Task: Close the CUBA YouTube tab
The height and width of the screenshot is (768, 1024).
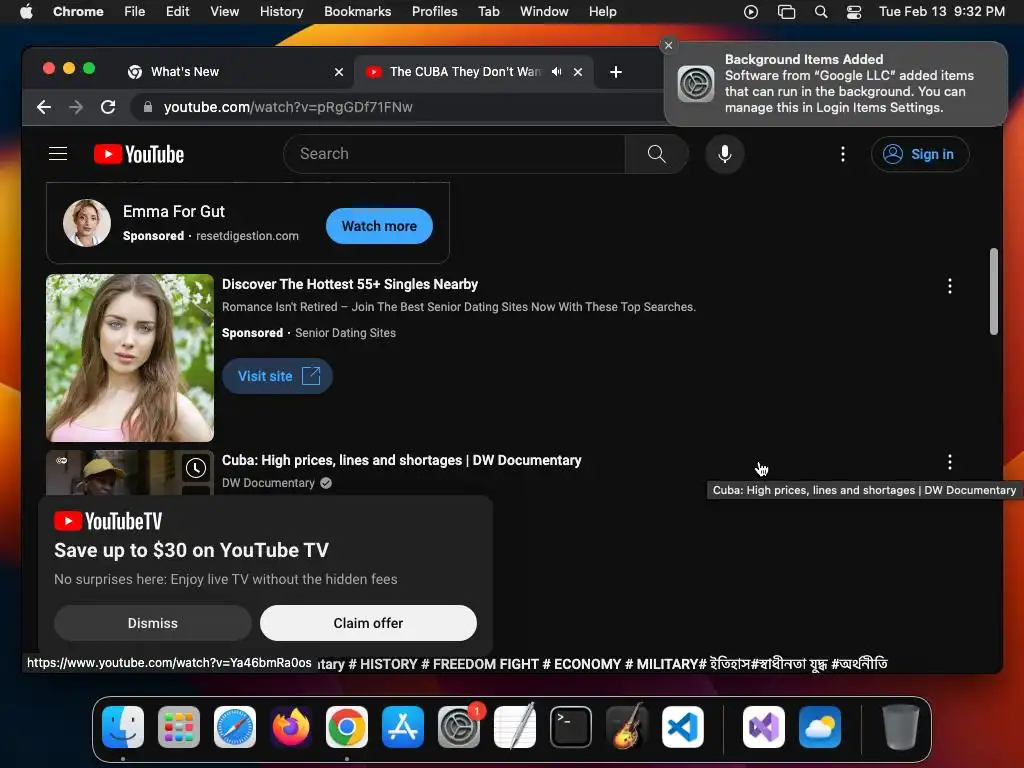Action: pyautogui.click(x=578, y=72)
